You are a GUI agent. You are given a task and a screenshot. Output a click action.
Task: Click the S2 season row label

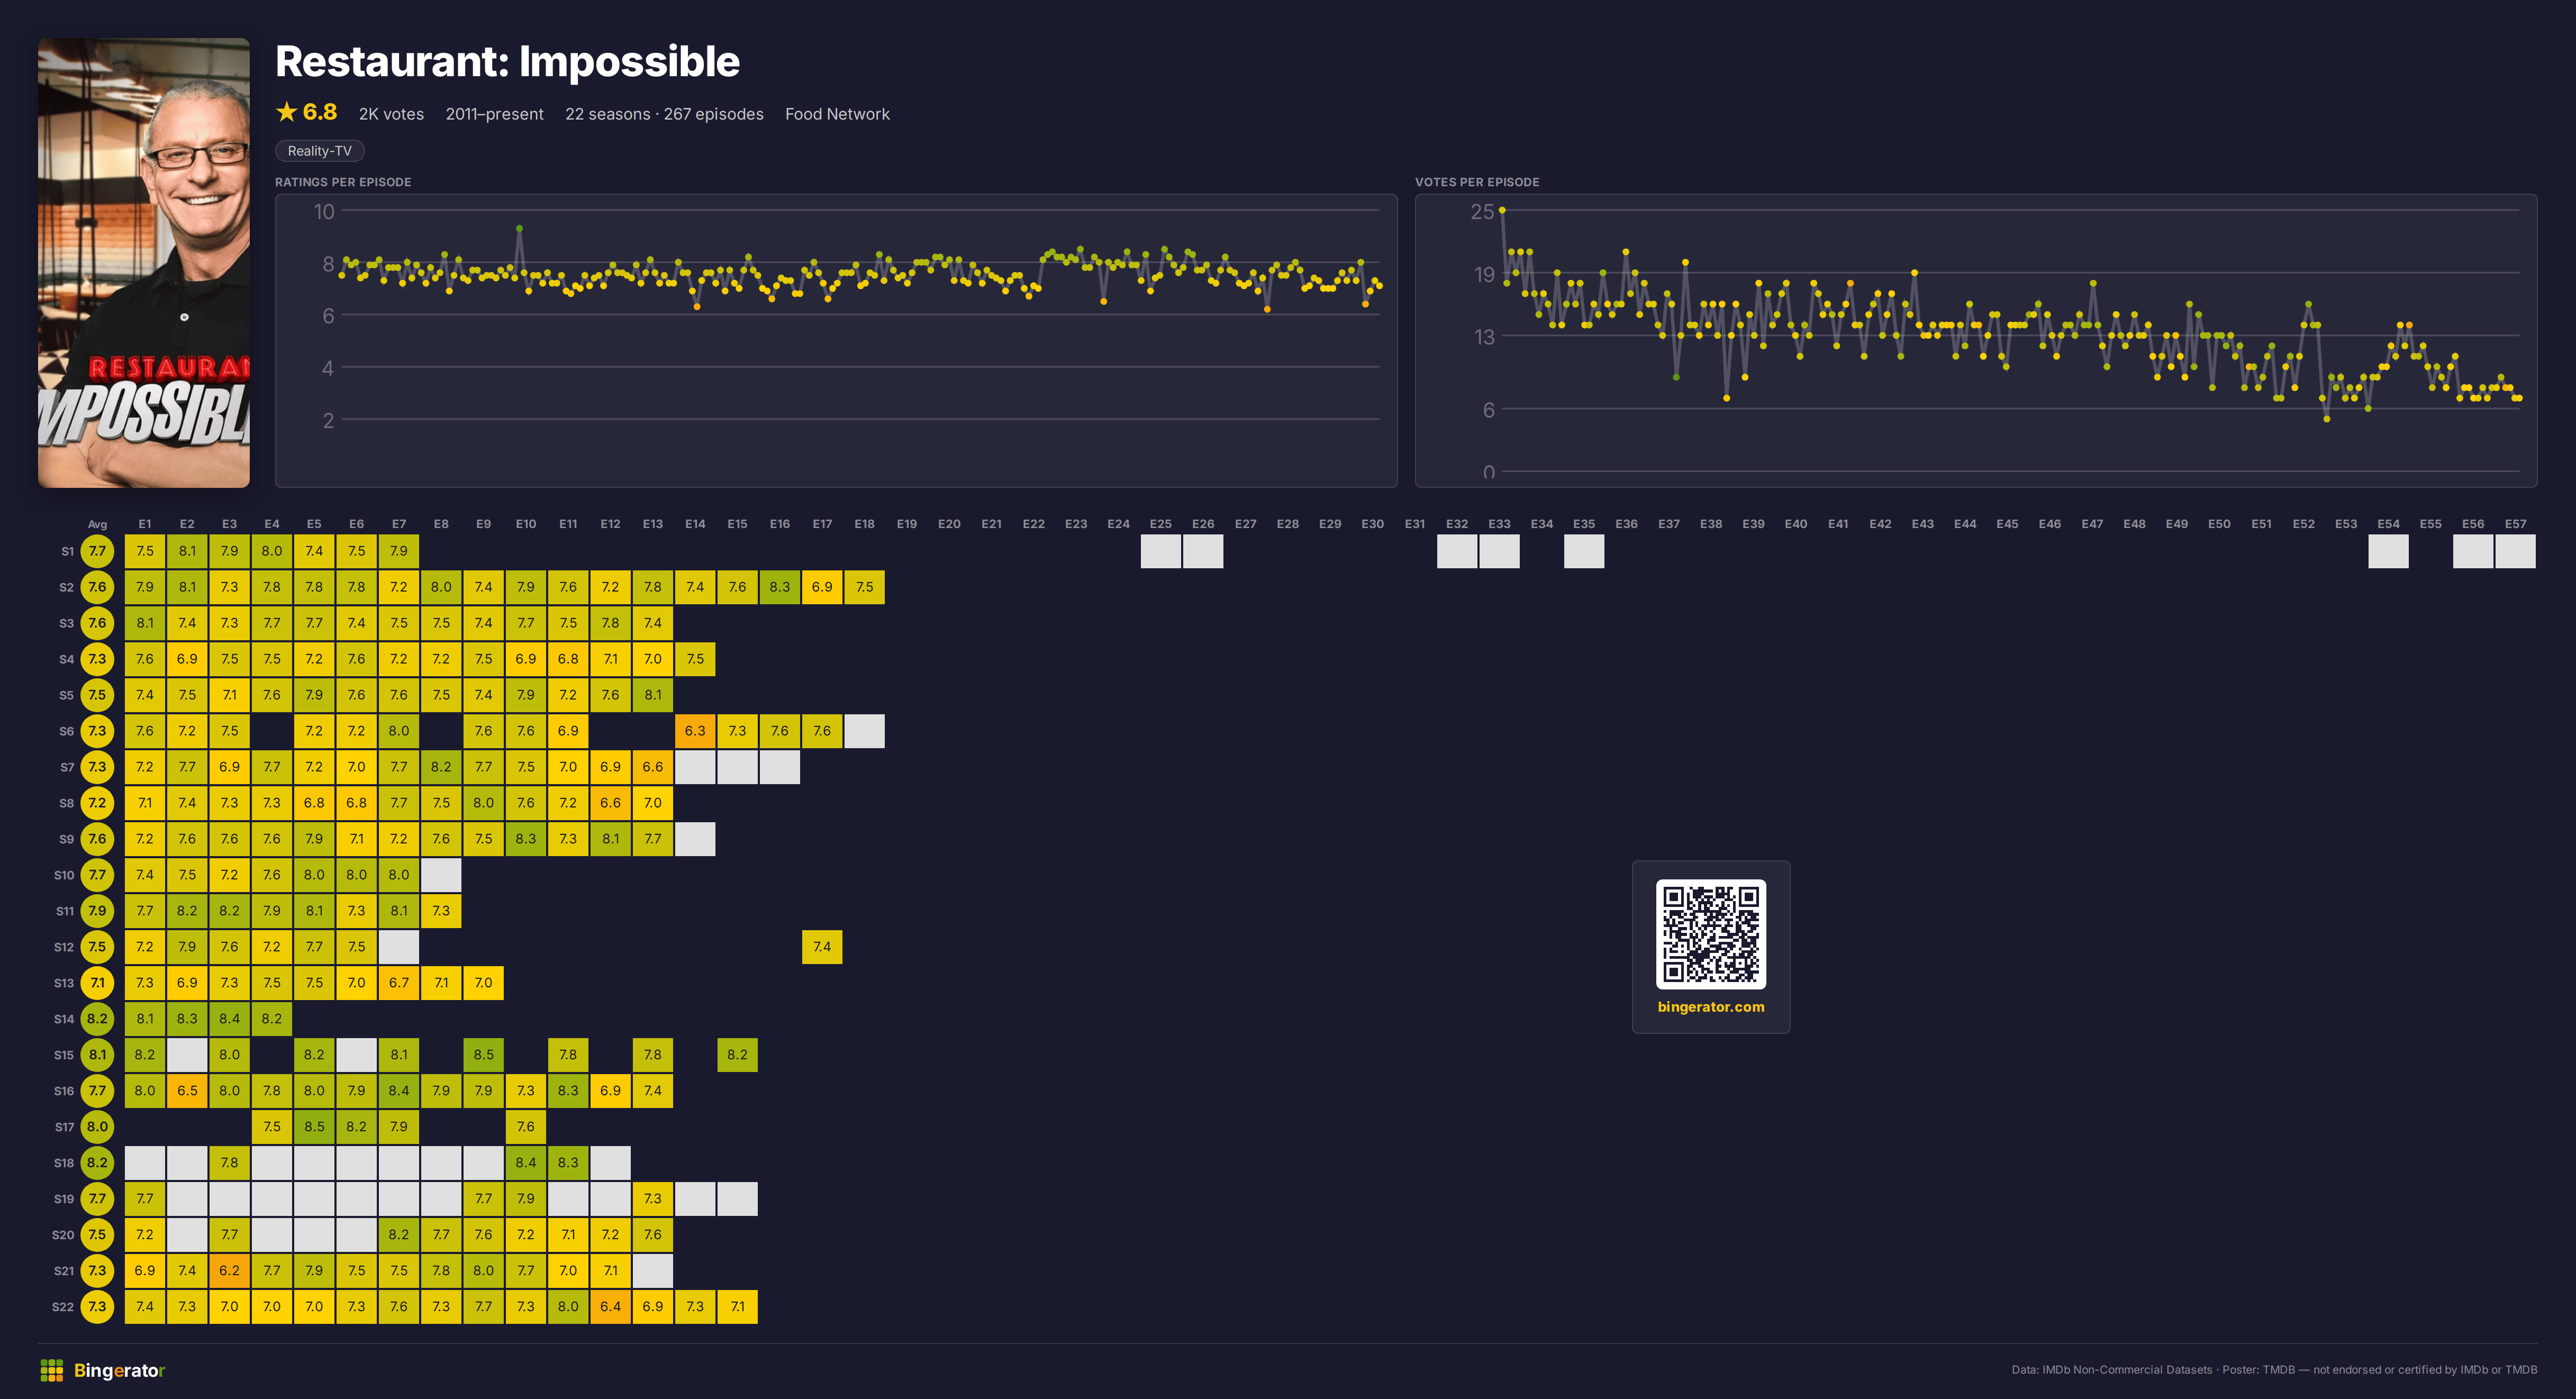[x=66, y=587]
